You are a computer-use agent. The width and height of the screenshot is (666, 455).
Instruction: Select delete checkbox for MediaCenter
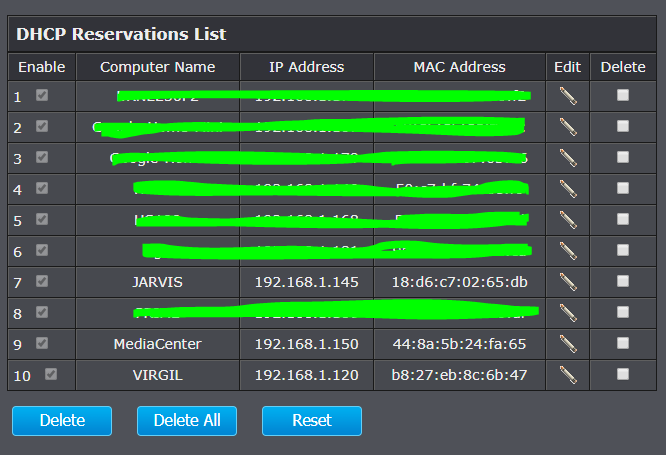pos(623,343)
